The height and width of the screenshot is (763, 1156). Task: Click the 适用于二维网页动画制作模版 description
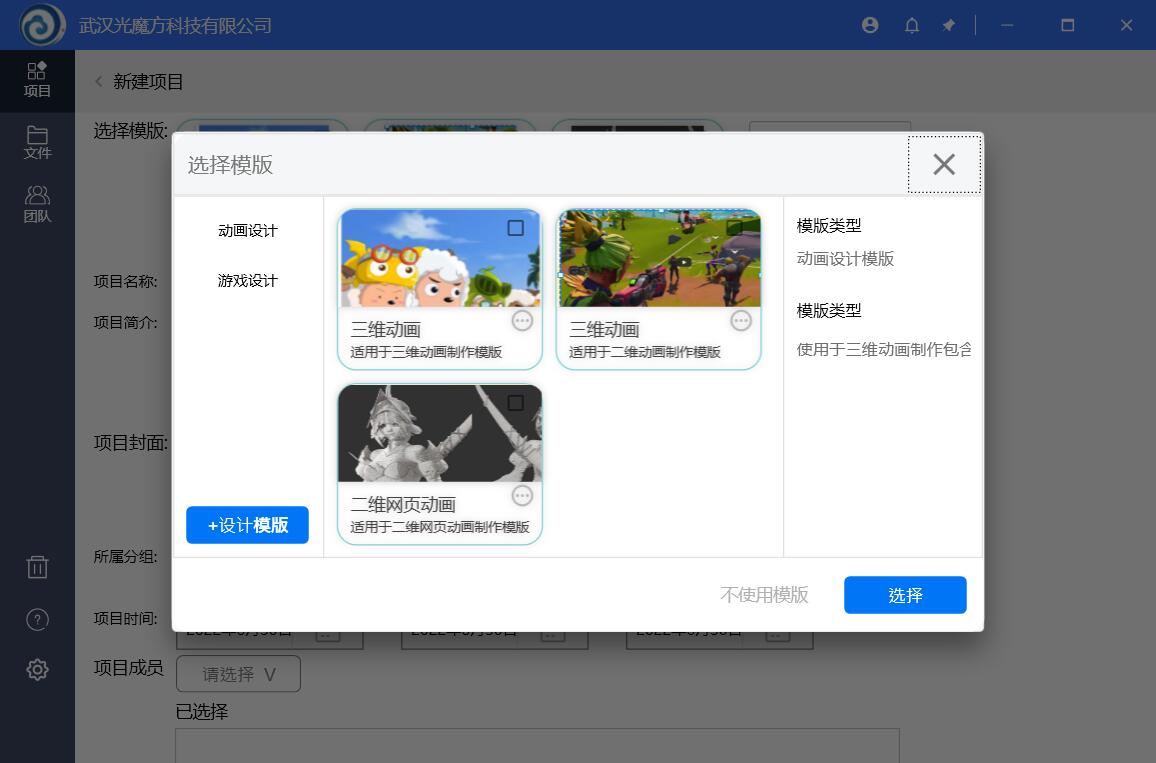tap(440, 527)
